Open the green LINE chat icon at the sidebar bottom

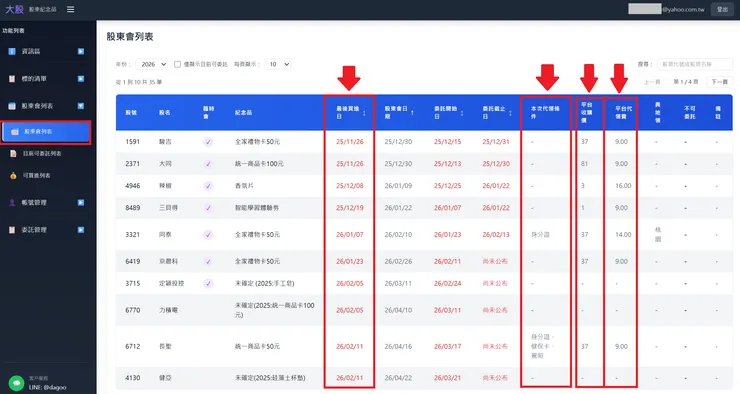coord(17,383)
